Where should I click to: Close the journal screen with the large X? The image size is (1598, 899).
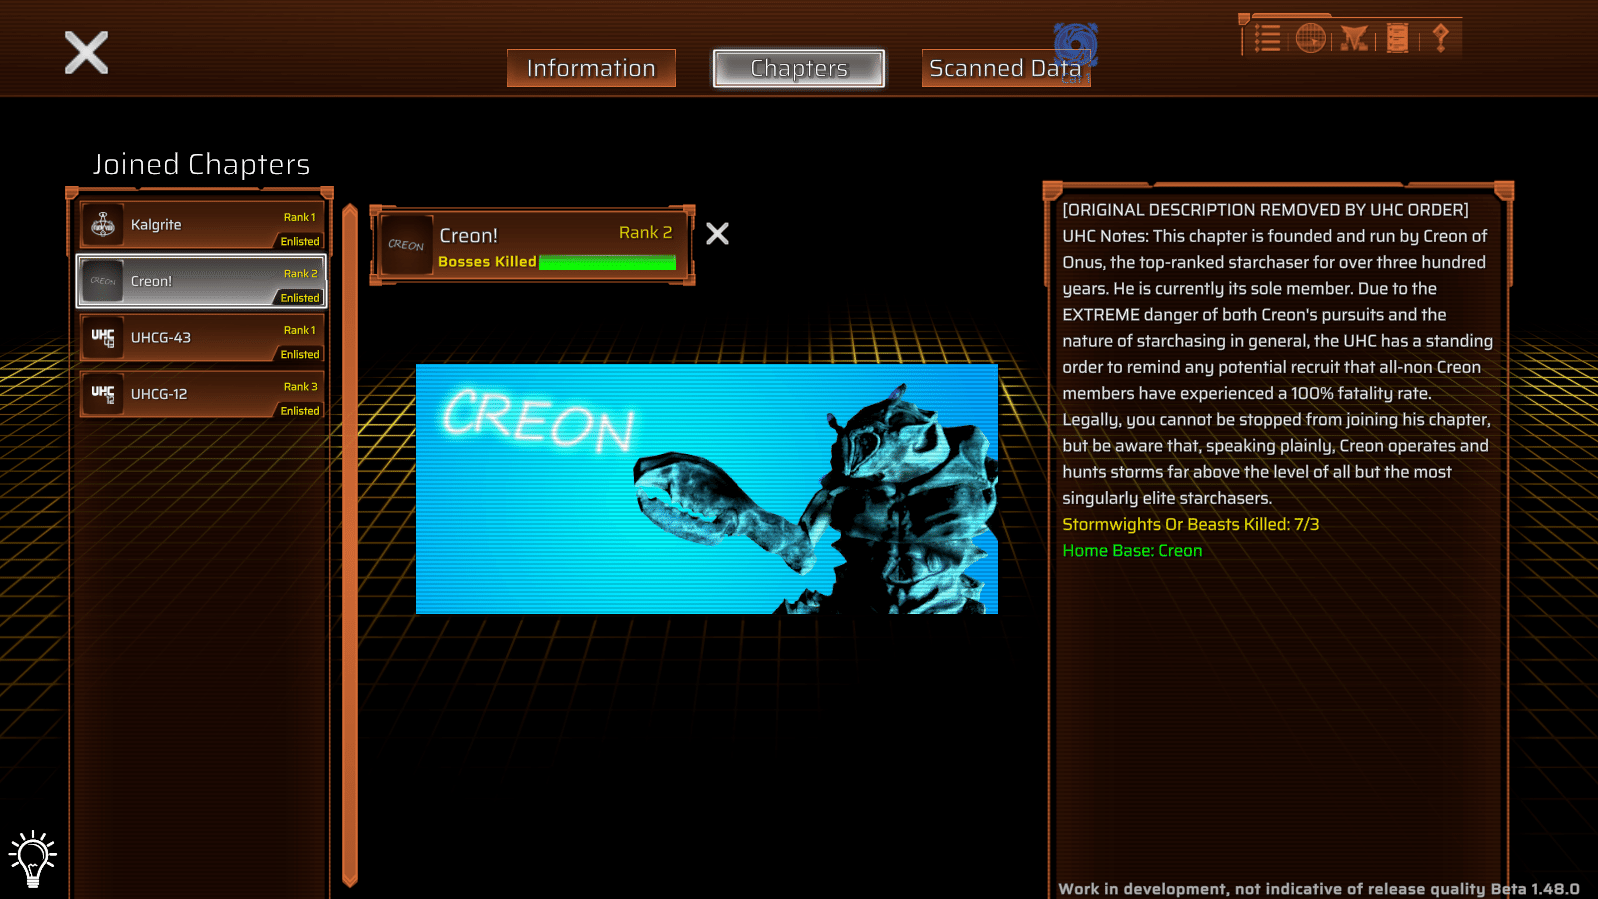[x=86, y=52]
